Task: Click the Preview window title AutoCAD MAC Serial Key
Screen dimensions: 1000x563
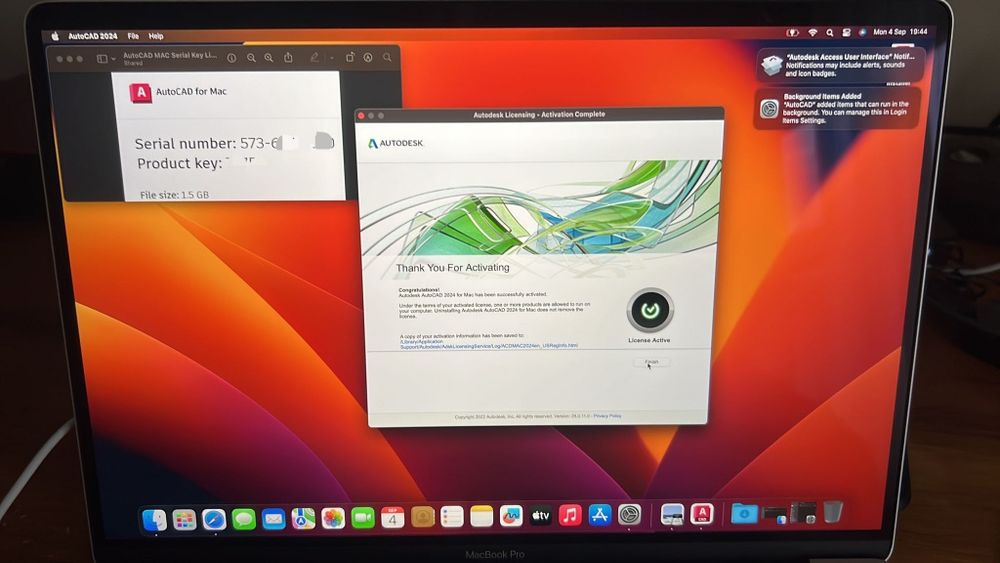Action: [170, 55]
